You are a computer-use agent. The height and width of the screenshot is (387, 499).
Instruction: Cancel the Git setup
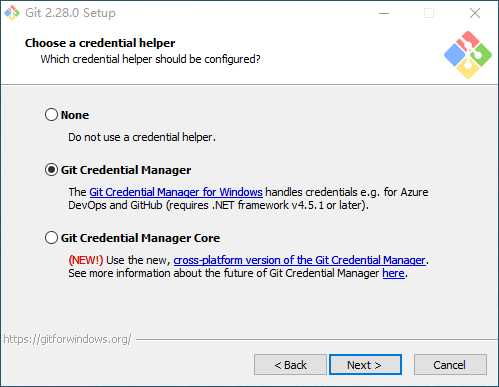(450, 365)
